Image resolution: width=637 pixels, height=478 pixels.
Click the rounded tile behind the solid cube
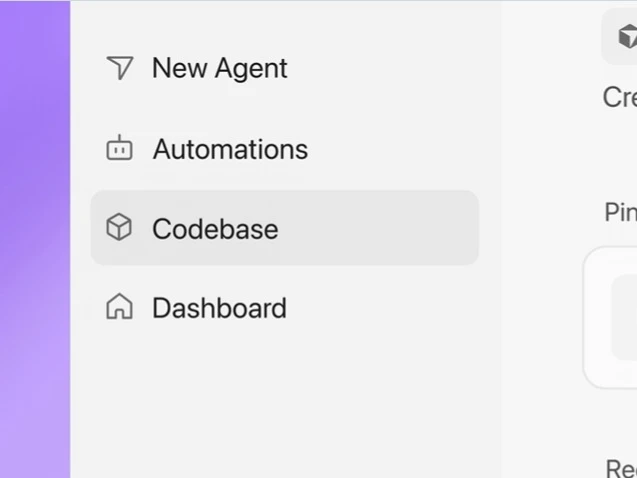coord(619,36)
